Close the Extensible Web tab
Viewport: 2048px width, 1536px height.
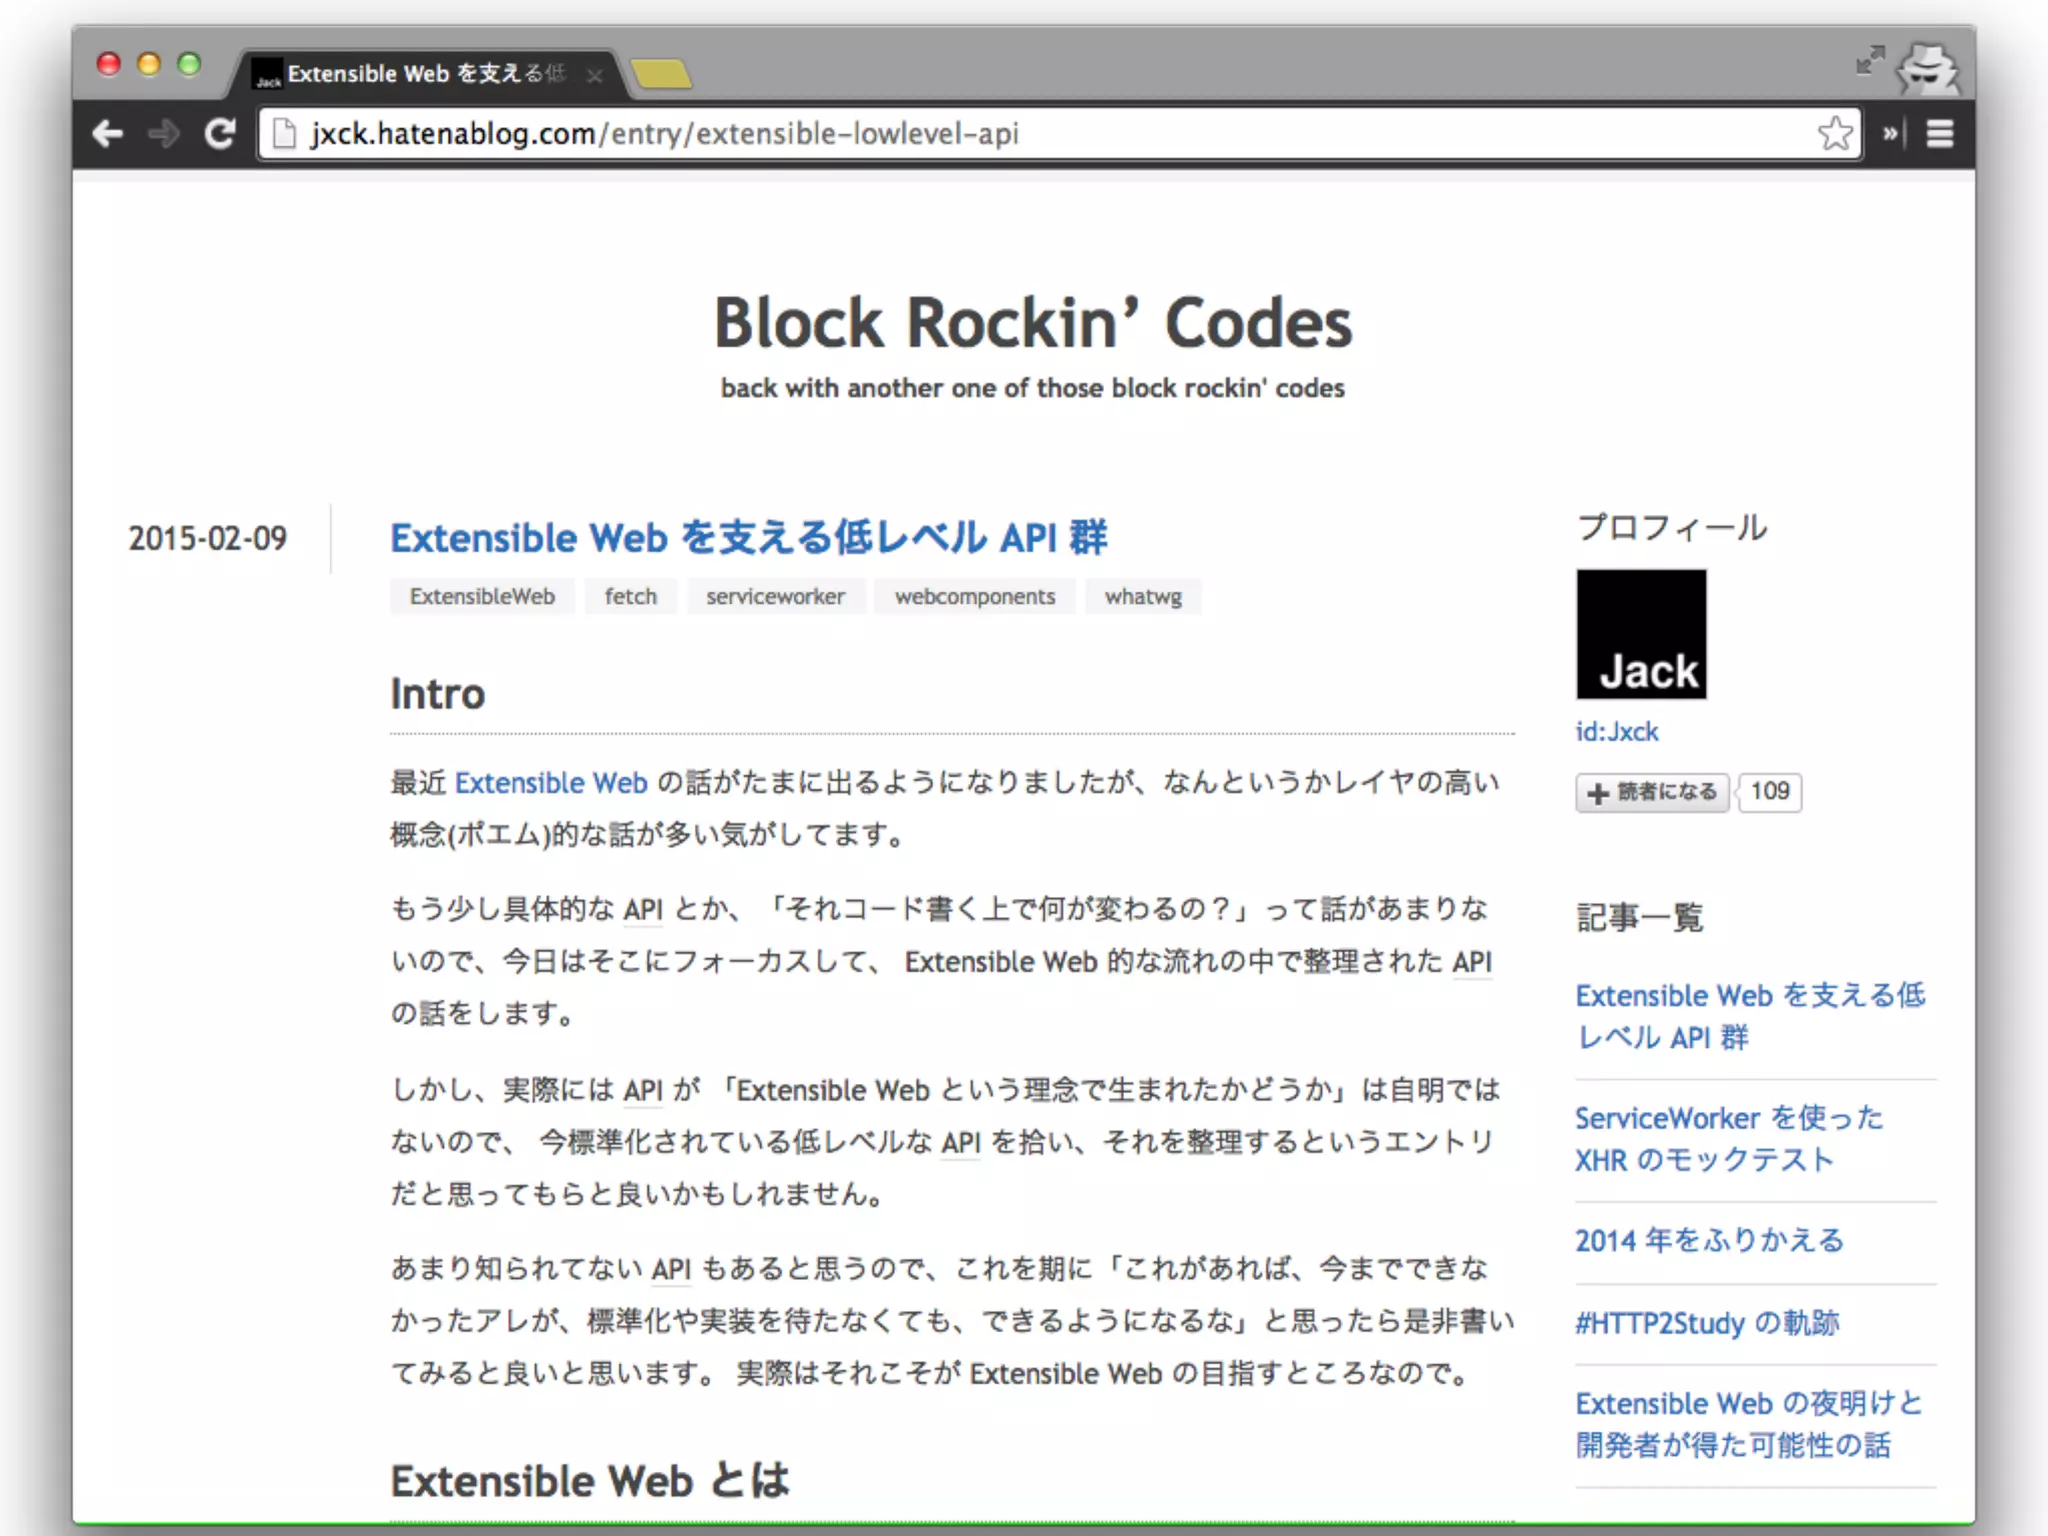click(595, 75)
